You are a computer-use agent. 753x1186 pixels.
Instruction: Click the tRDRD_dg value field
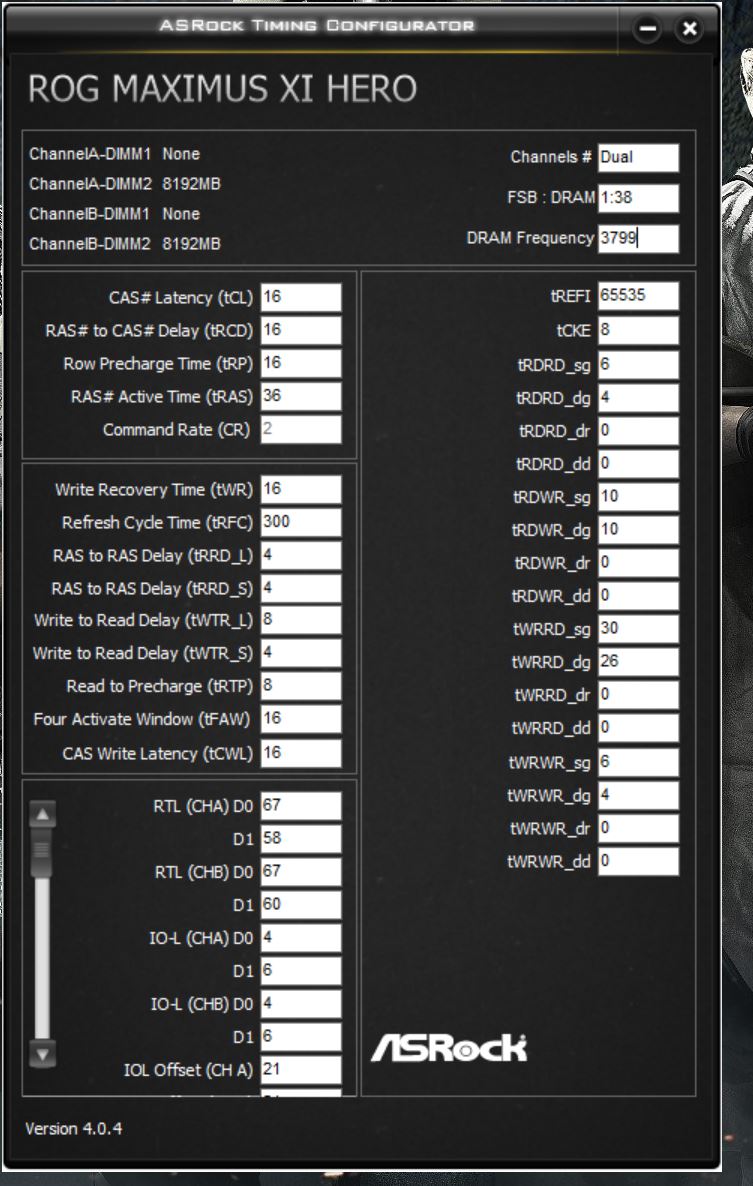(638, 398)
